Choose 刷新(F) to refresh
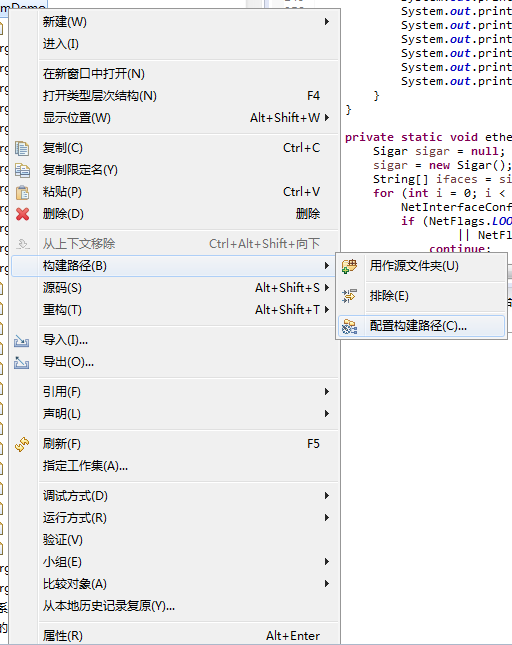This screenshot has width=512, height=645. point(176,444)
